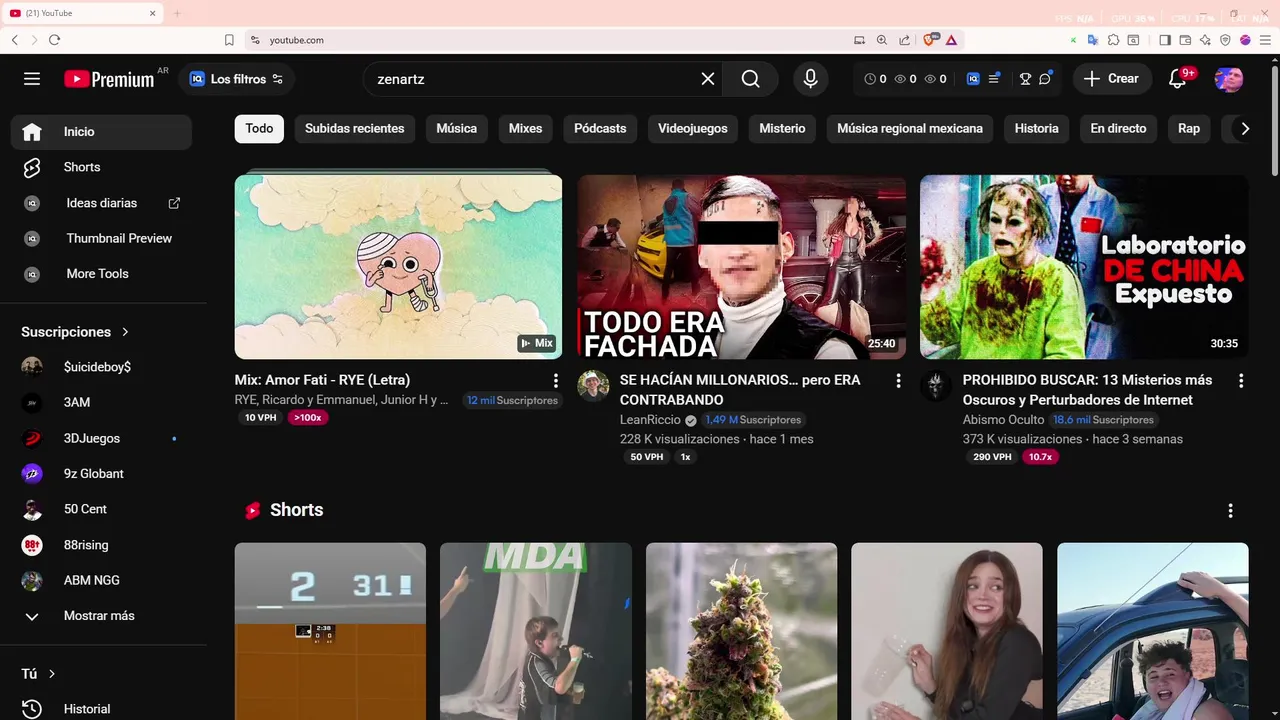Viewport: 1280px width, 720px height.
Task: Open PROHIBIDO BUSCAR video title
Action: (1087, 390)
